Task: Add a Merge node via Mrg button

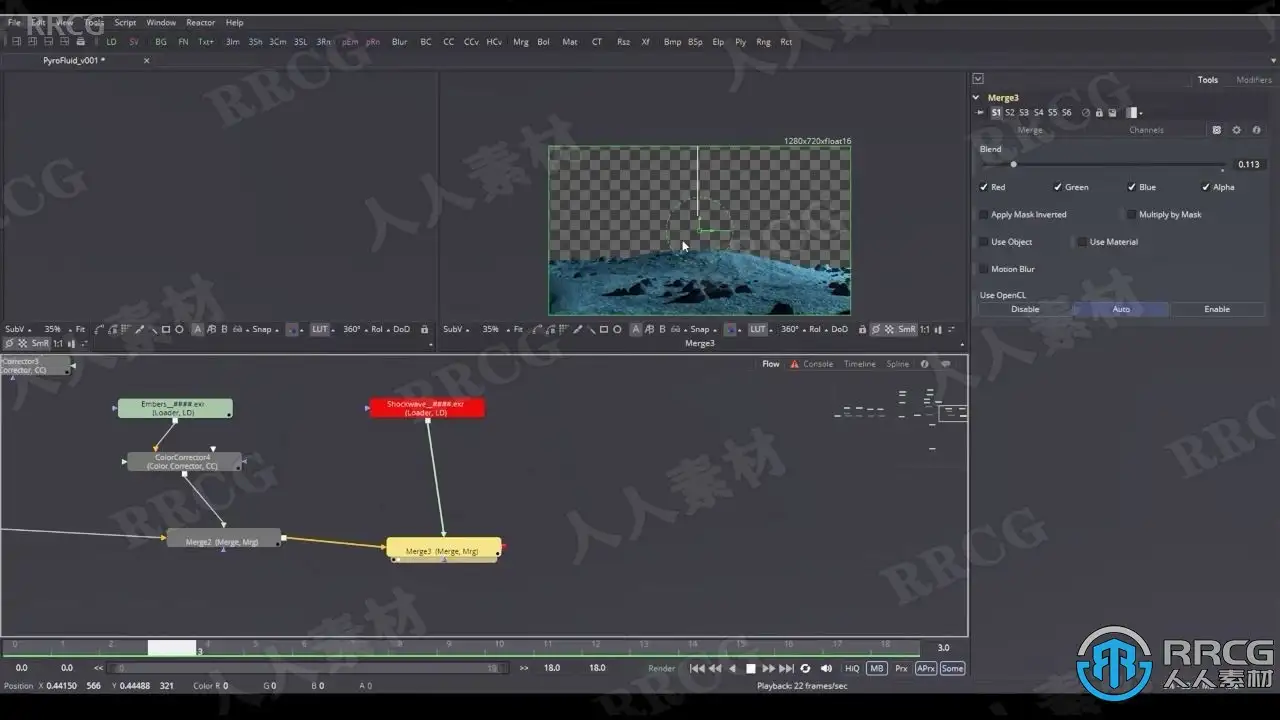Action: (521, 42)
